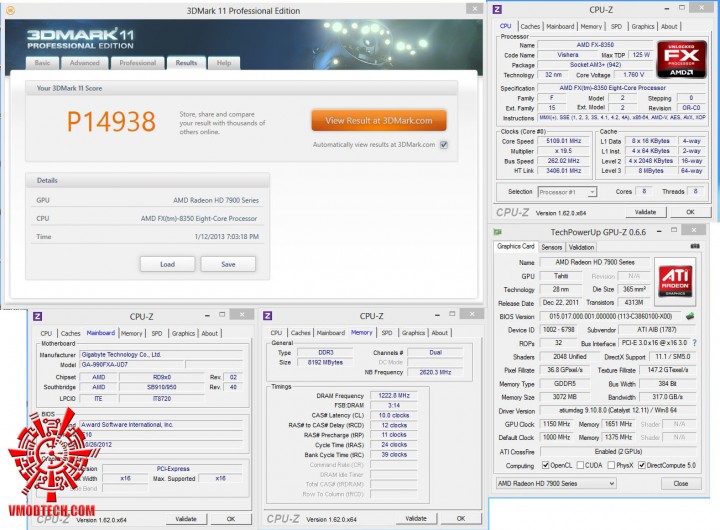Click the CAS# Latency 10.0 clocks value
720x530 pixels.
[394, 415]
